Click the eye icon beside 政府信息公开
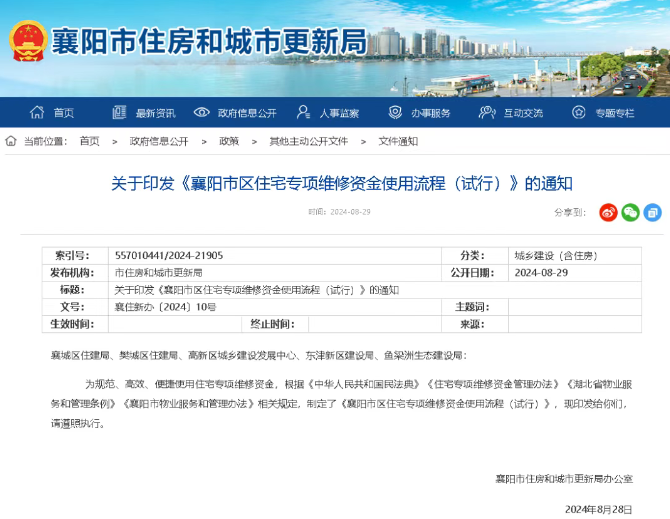Image resolution: width=670 pixels, height=519 pixels. click(x=202, y=113)
